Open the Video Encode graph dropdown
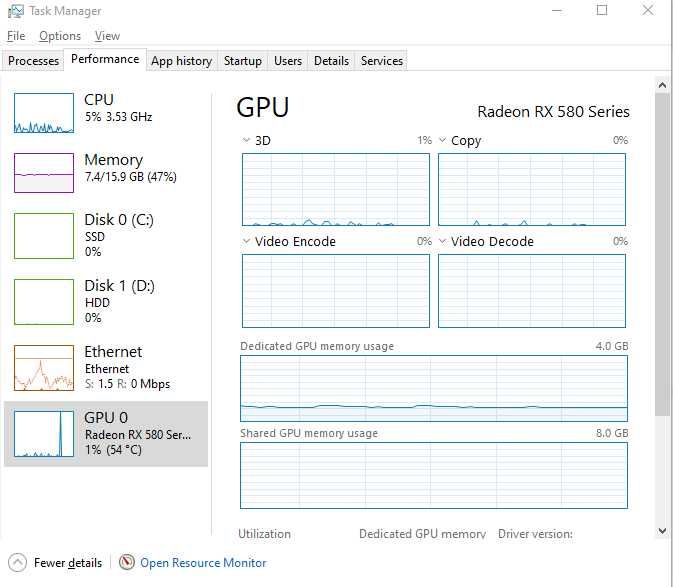673x587 pixels. click(248, 242)
